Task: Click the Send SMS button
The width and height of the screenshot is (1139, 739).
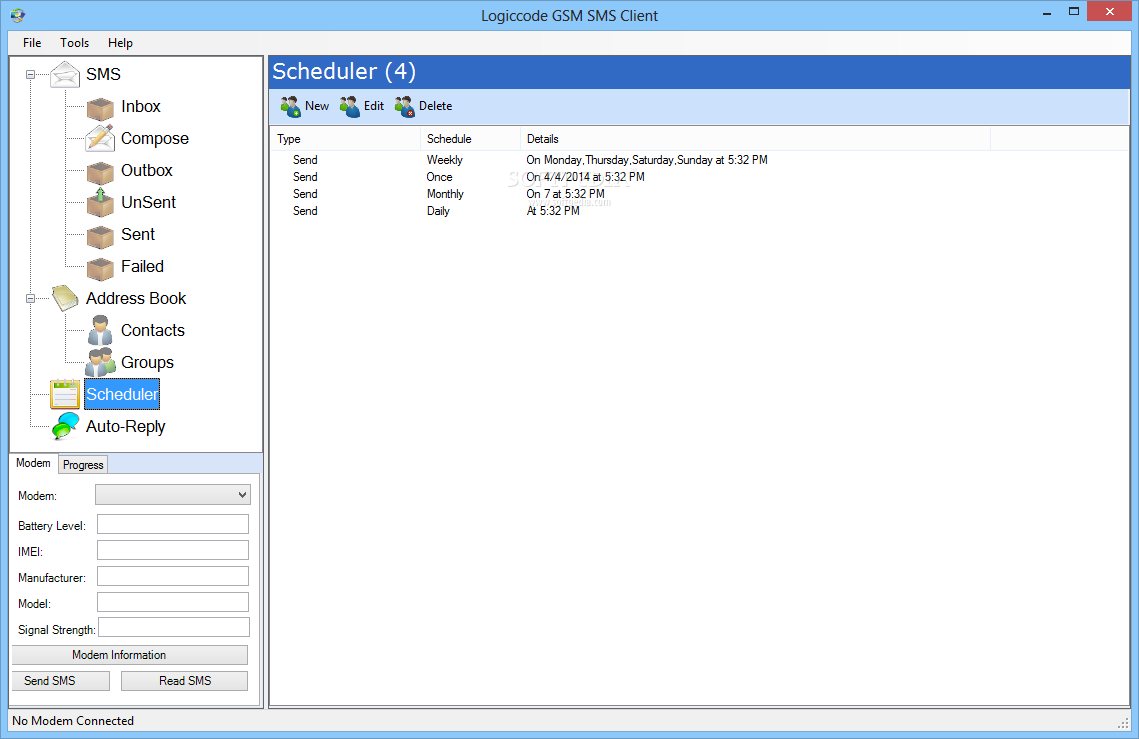Action: (61, 681)
